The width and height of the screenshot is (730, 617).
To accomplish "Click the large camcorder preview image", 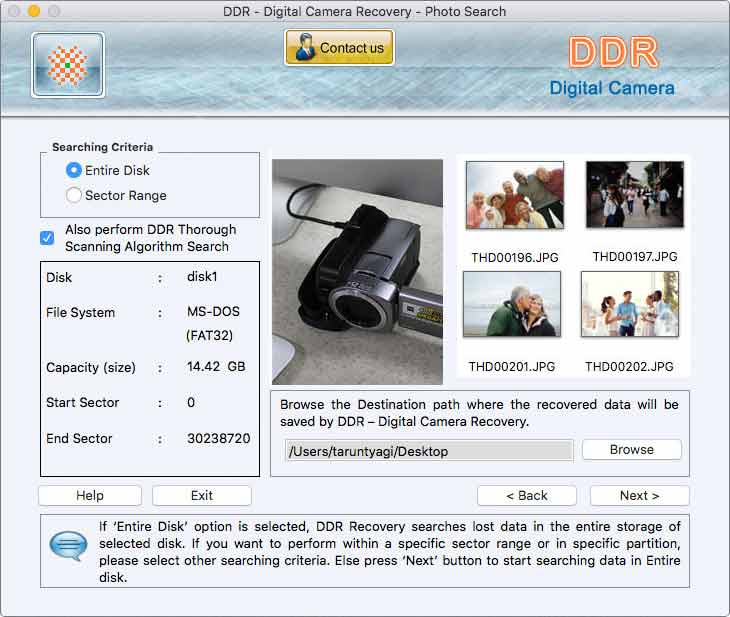I will pyautogui.click(x=358, y=272).
